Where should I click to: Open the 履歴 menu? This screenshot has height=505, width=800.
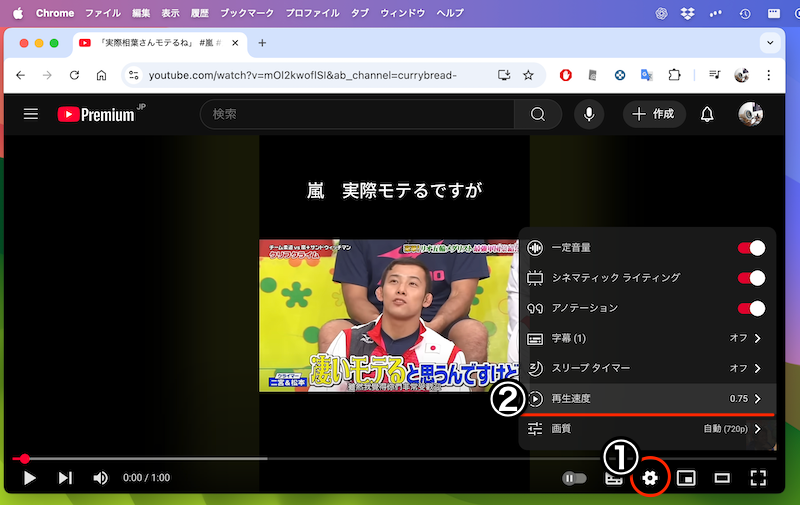[x=199, y=13]
